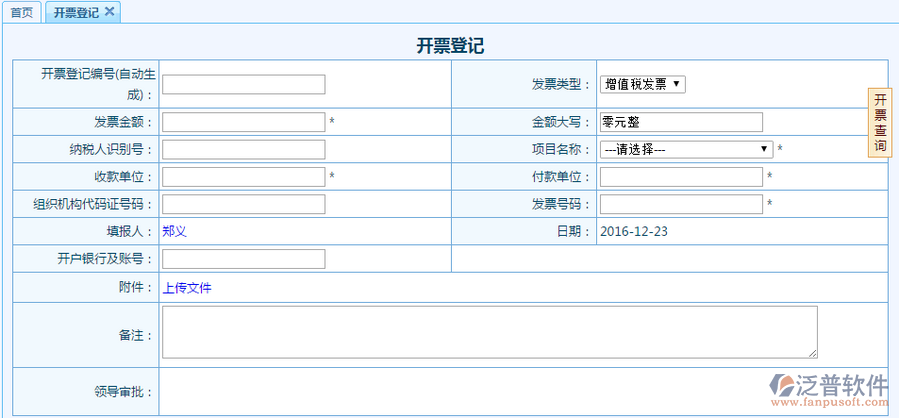The height and width of the screenshot is (418, 899).
Task: Click the 上传文件 link
Action: (x=187, y=288)
